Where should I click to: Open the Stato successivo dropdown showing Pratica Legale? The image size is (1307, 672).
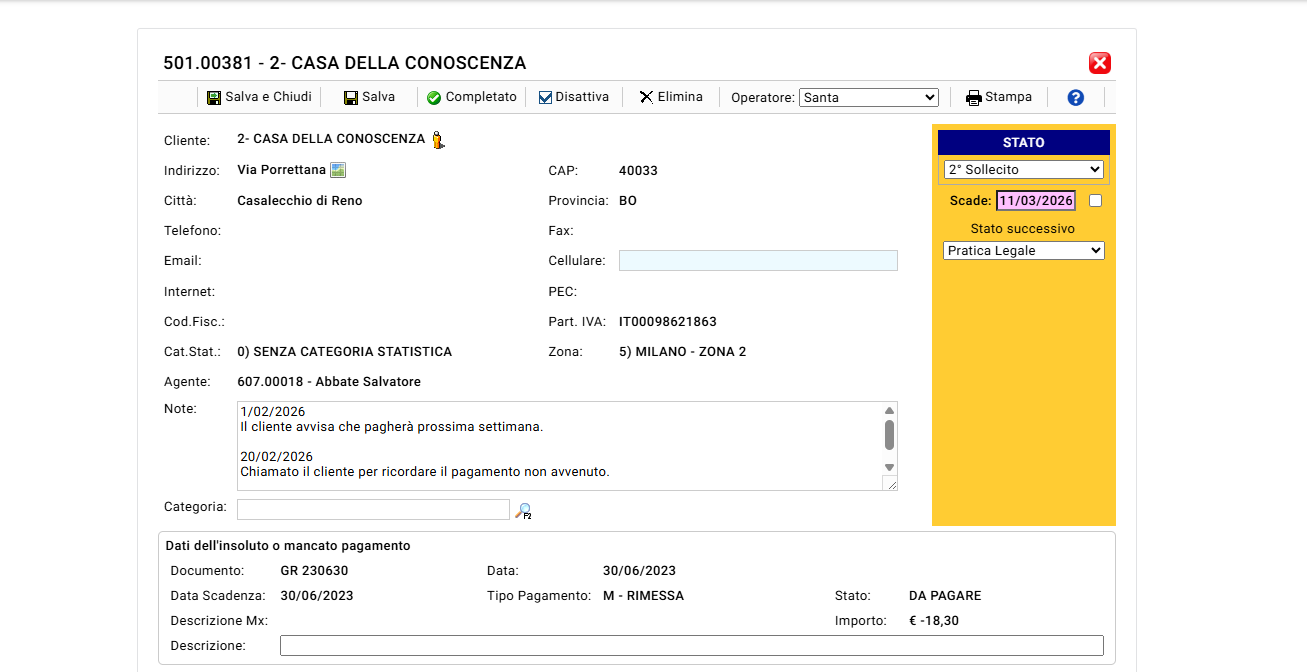pyautogui.click(x=1023, y=250)
